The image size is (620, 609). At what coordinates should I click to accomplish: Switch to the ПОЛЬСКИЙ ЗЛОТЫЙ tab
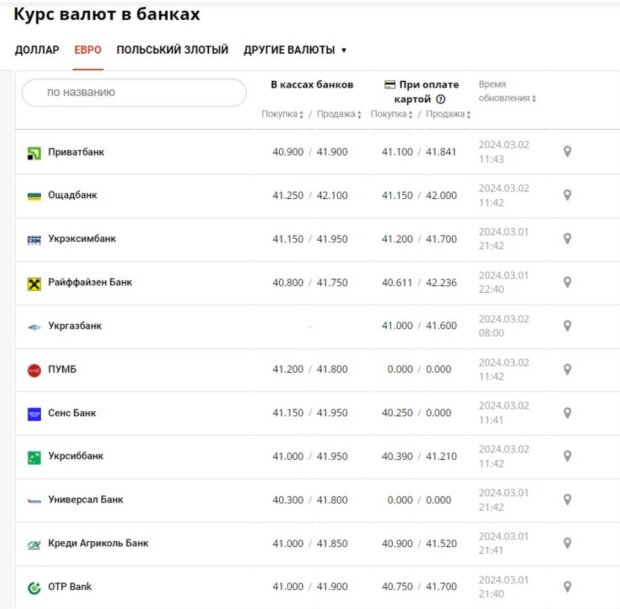pyautogui.click(x=172, y=50)
